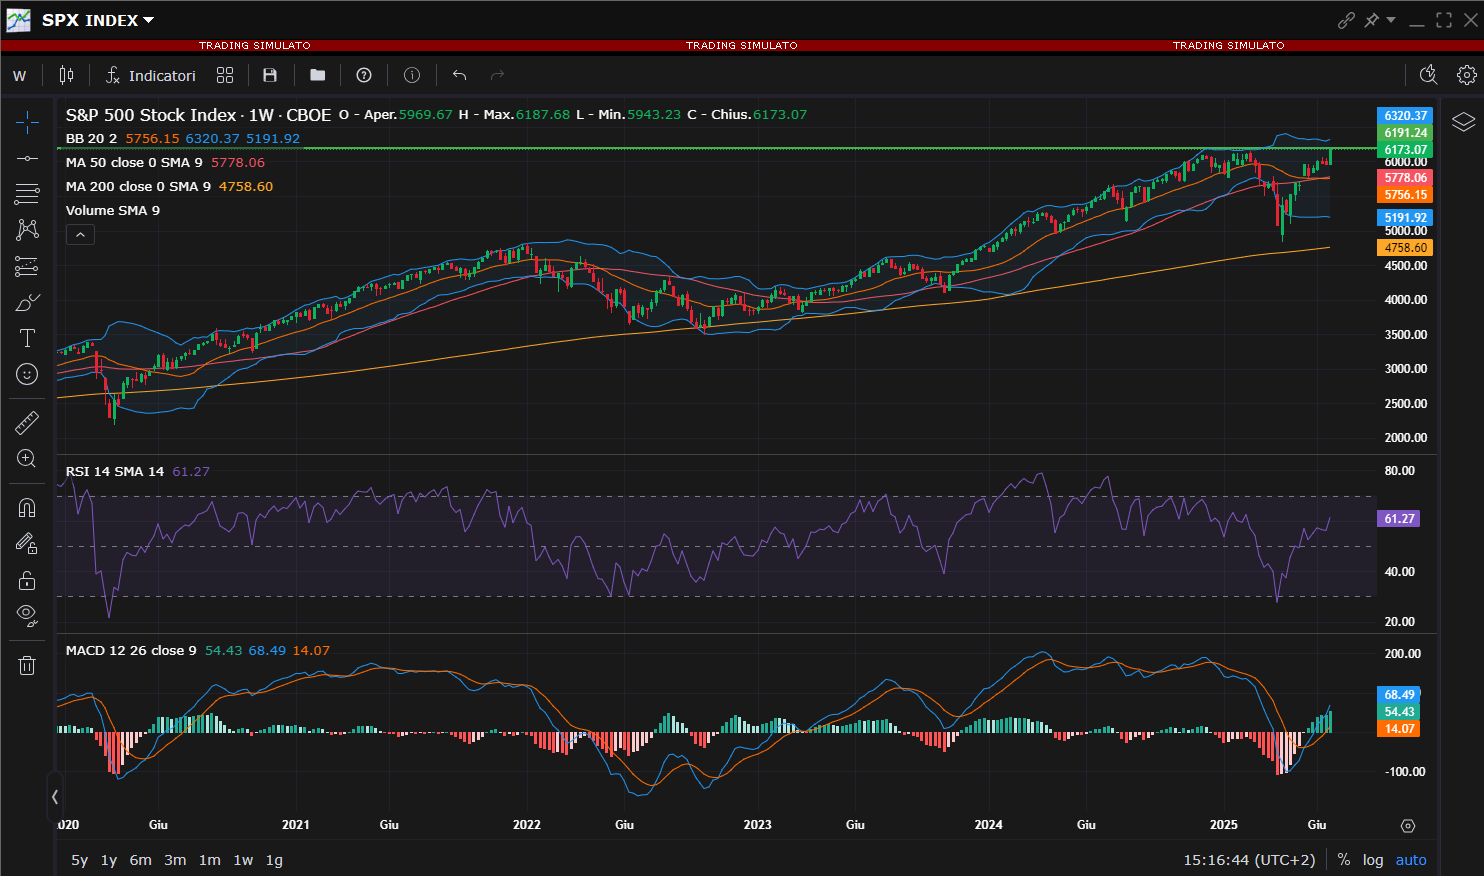Screen dimensions: 1484x876
Task: Click the 14.07 histogram value label
Action: (x=1399, y=729)
